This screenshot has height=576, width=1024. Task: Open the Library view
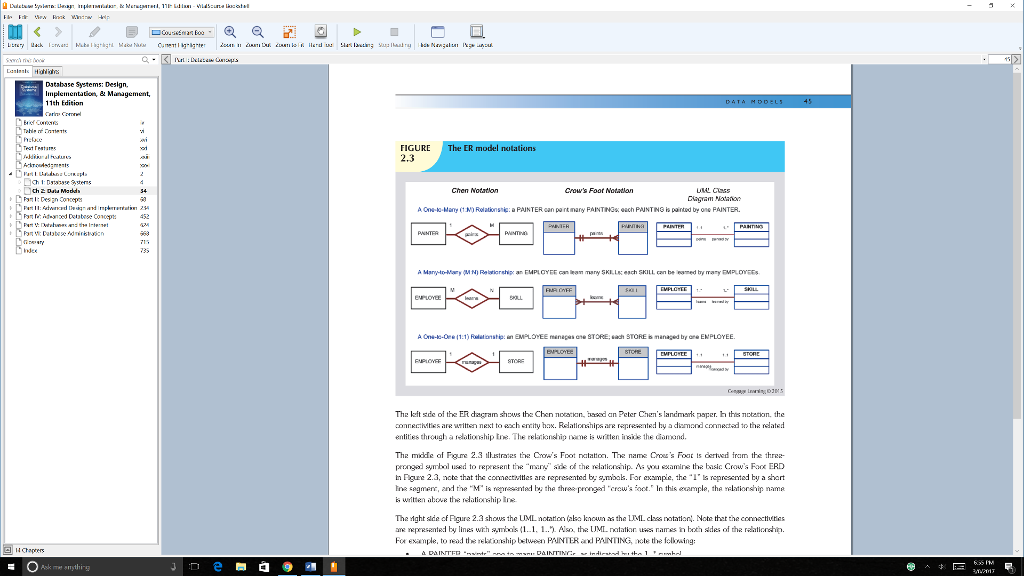[x=14, y=34]
